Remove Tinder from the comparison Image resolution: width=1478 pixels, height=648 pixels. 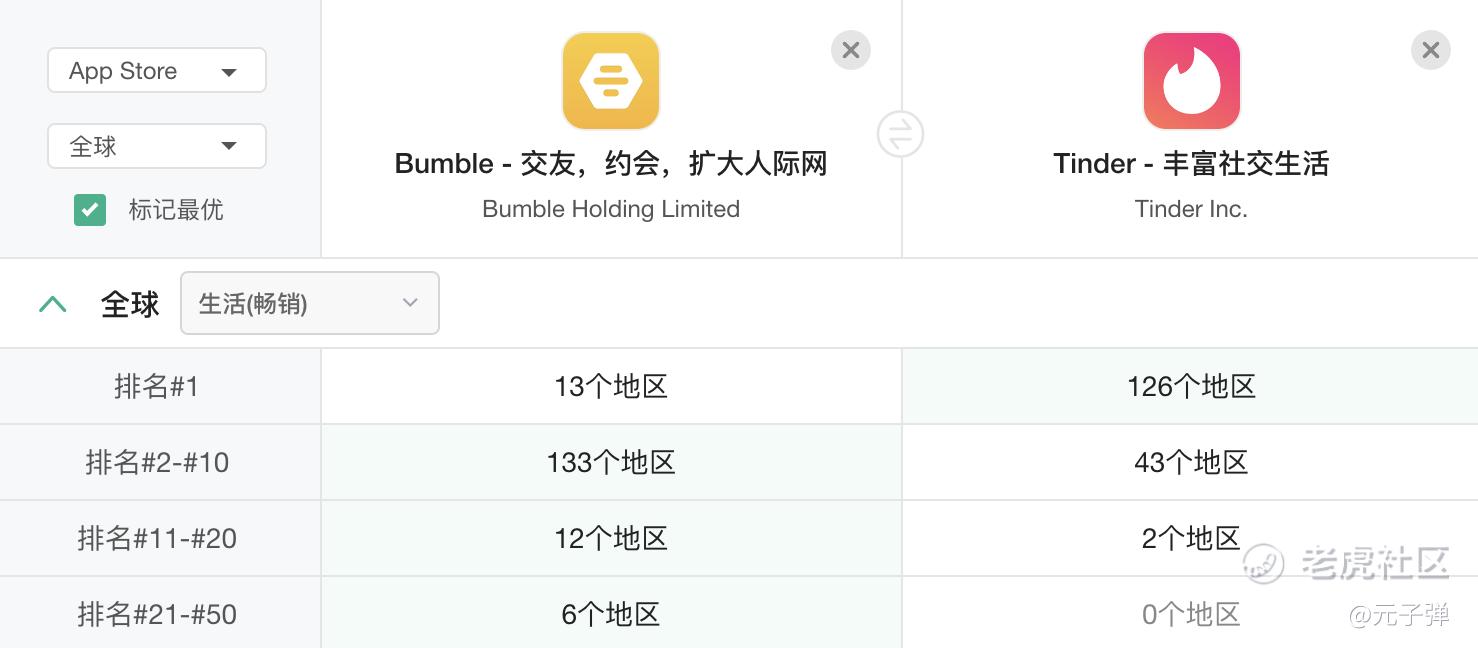1431,50
